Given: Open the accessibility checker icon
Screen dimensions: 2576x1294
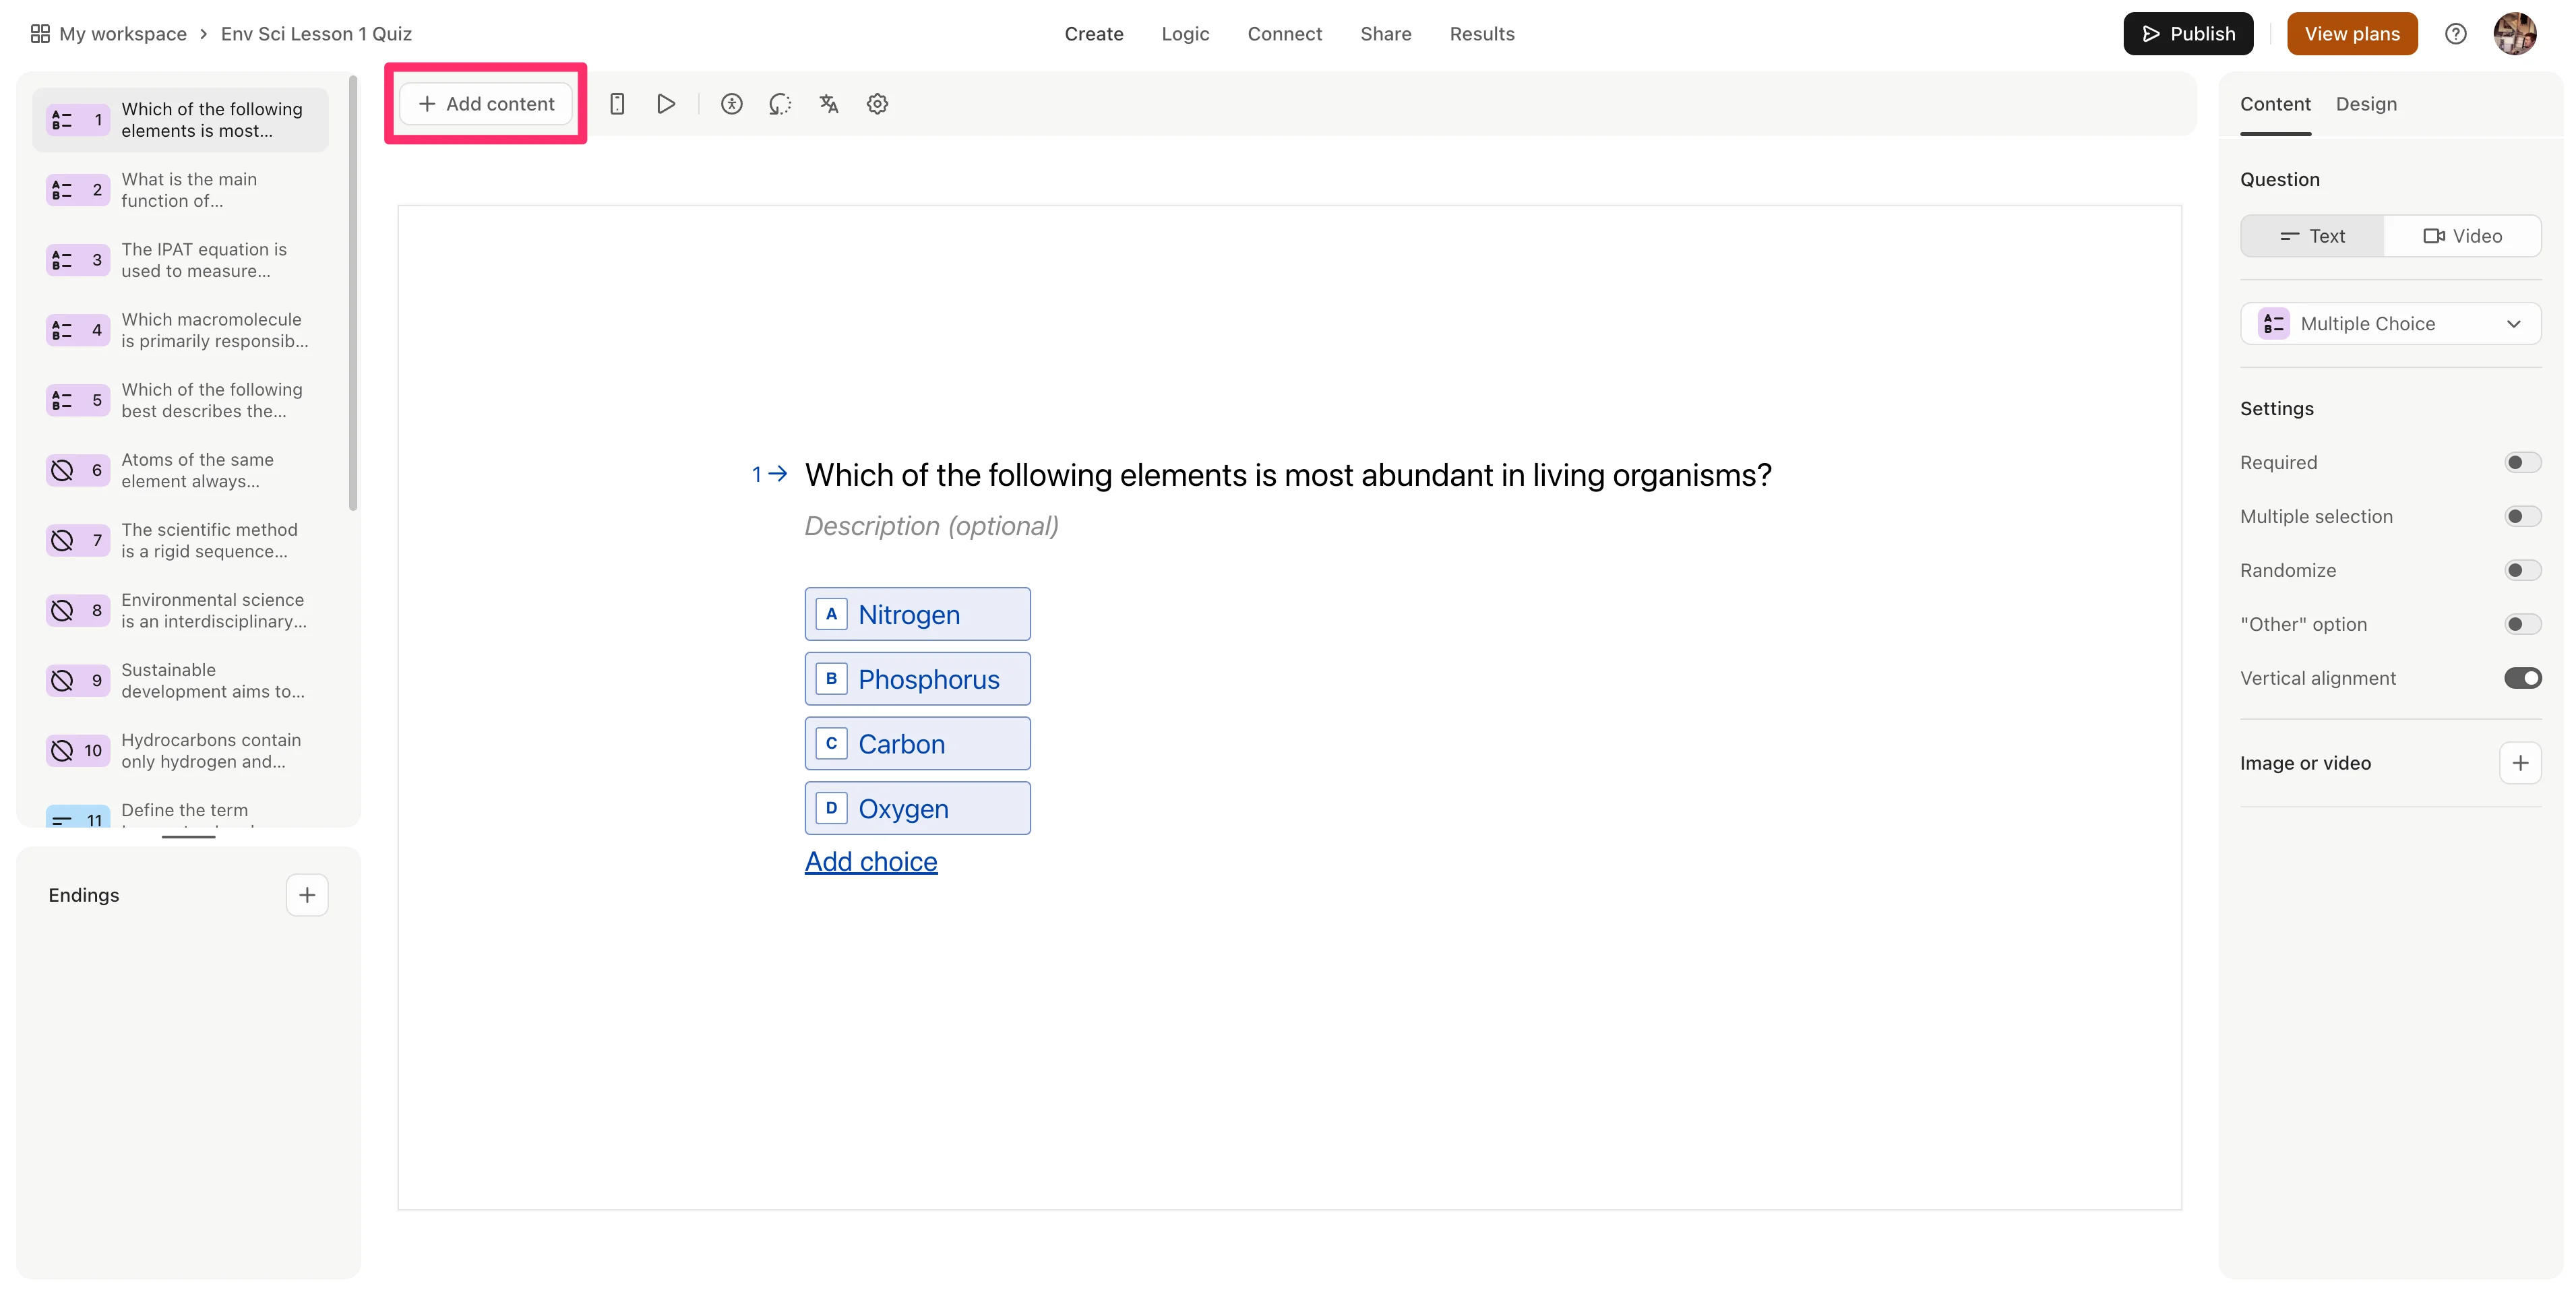Looking at the screenshot, I should 731,104.
